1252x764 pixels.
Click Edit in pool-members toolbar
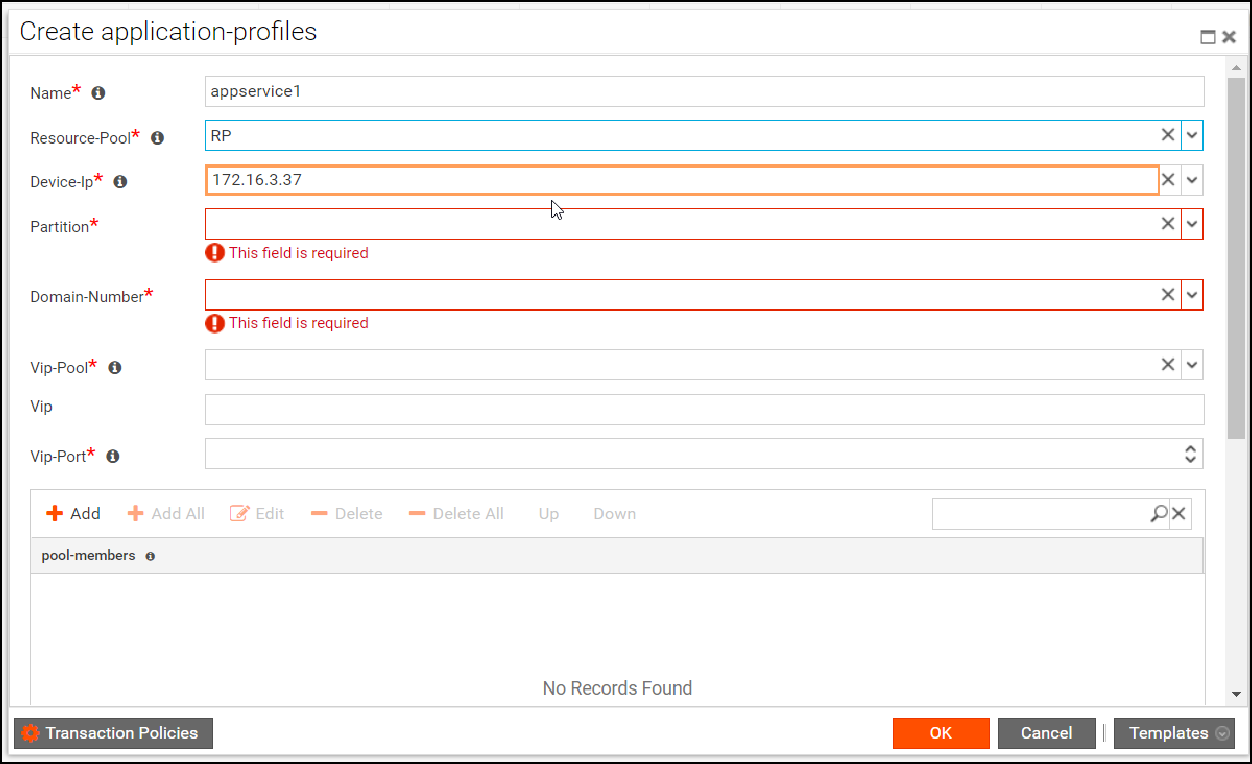click(x=257, y=513)
